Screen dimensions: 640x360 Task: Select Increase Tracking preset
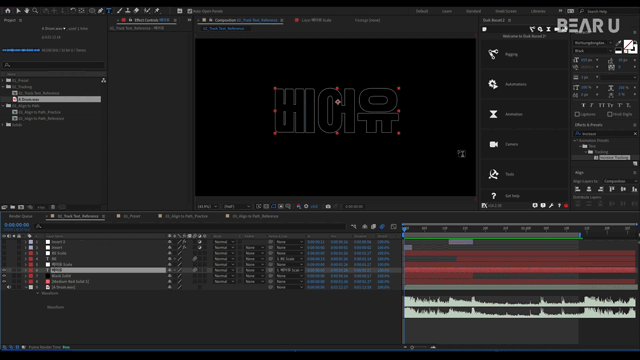pyautogui.click(x=614, y=158)
